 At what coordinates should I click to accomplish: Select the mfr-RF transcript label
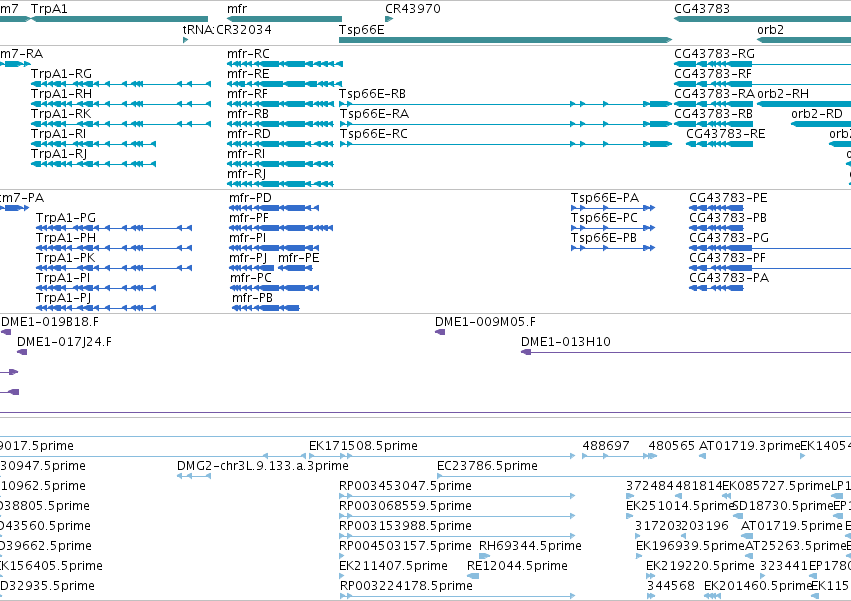point(247,94)
